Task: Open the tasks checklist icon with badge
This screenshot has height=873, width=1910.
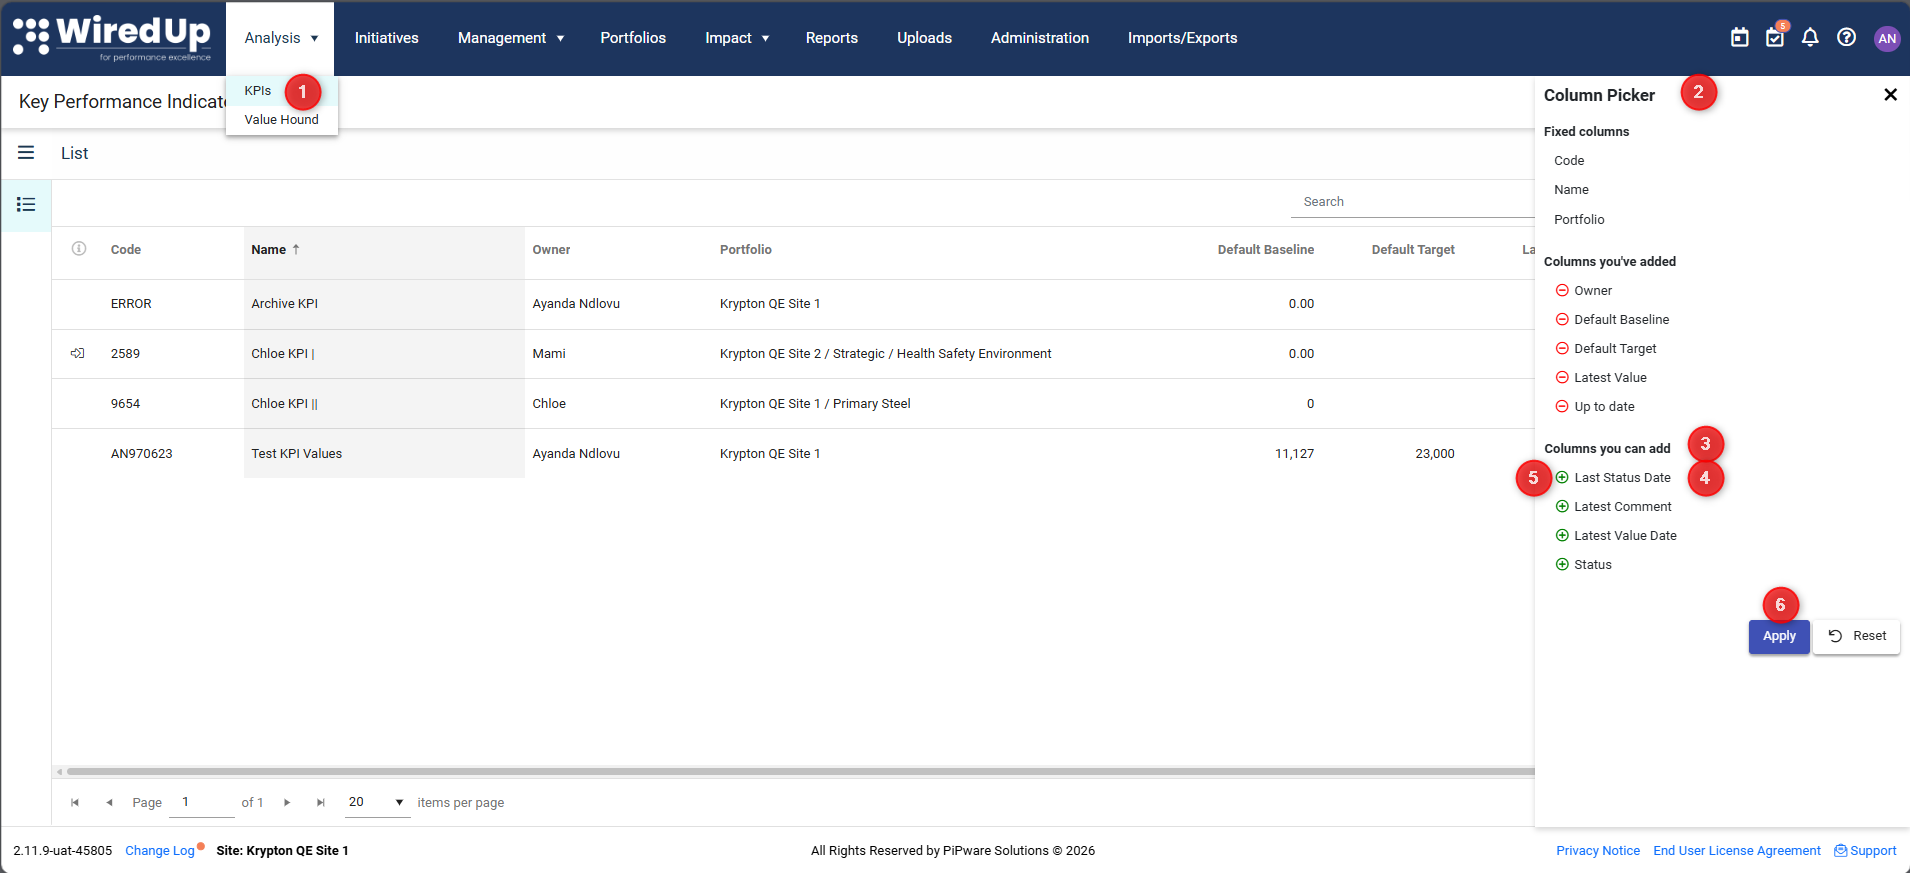Action: (x=1775, y=38)
